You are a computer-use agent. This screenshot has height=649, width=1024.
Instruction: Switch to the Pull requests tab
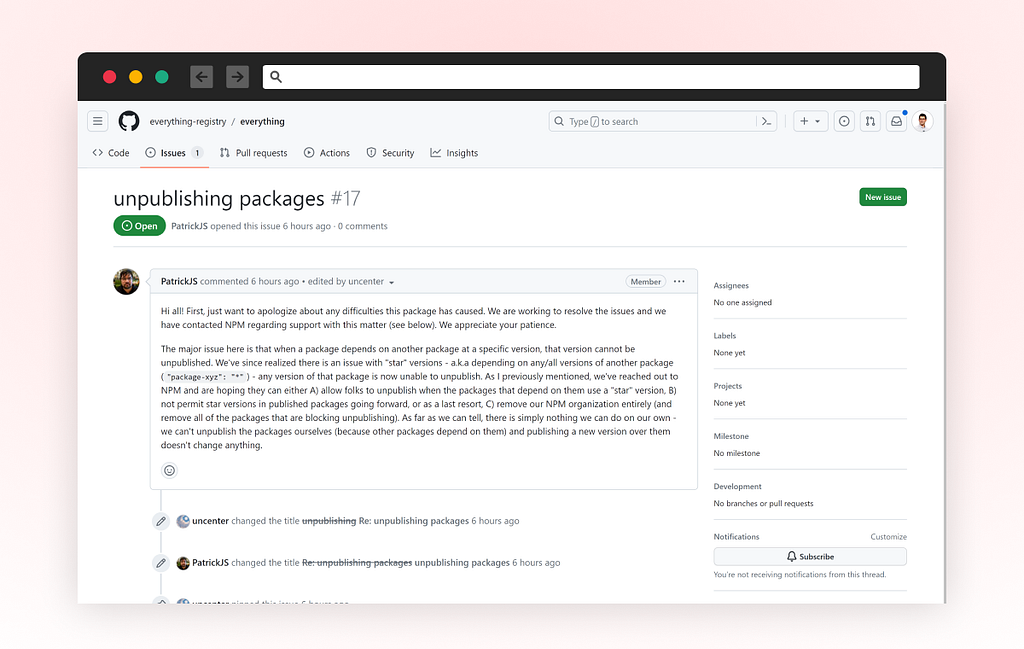click(x=253, y=153)
